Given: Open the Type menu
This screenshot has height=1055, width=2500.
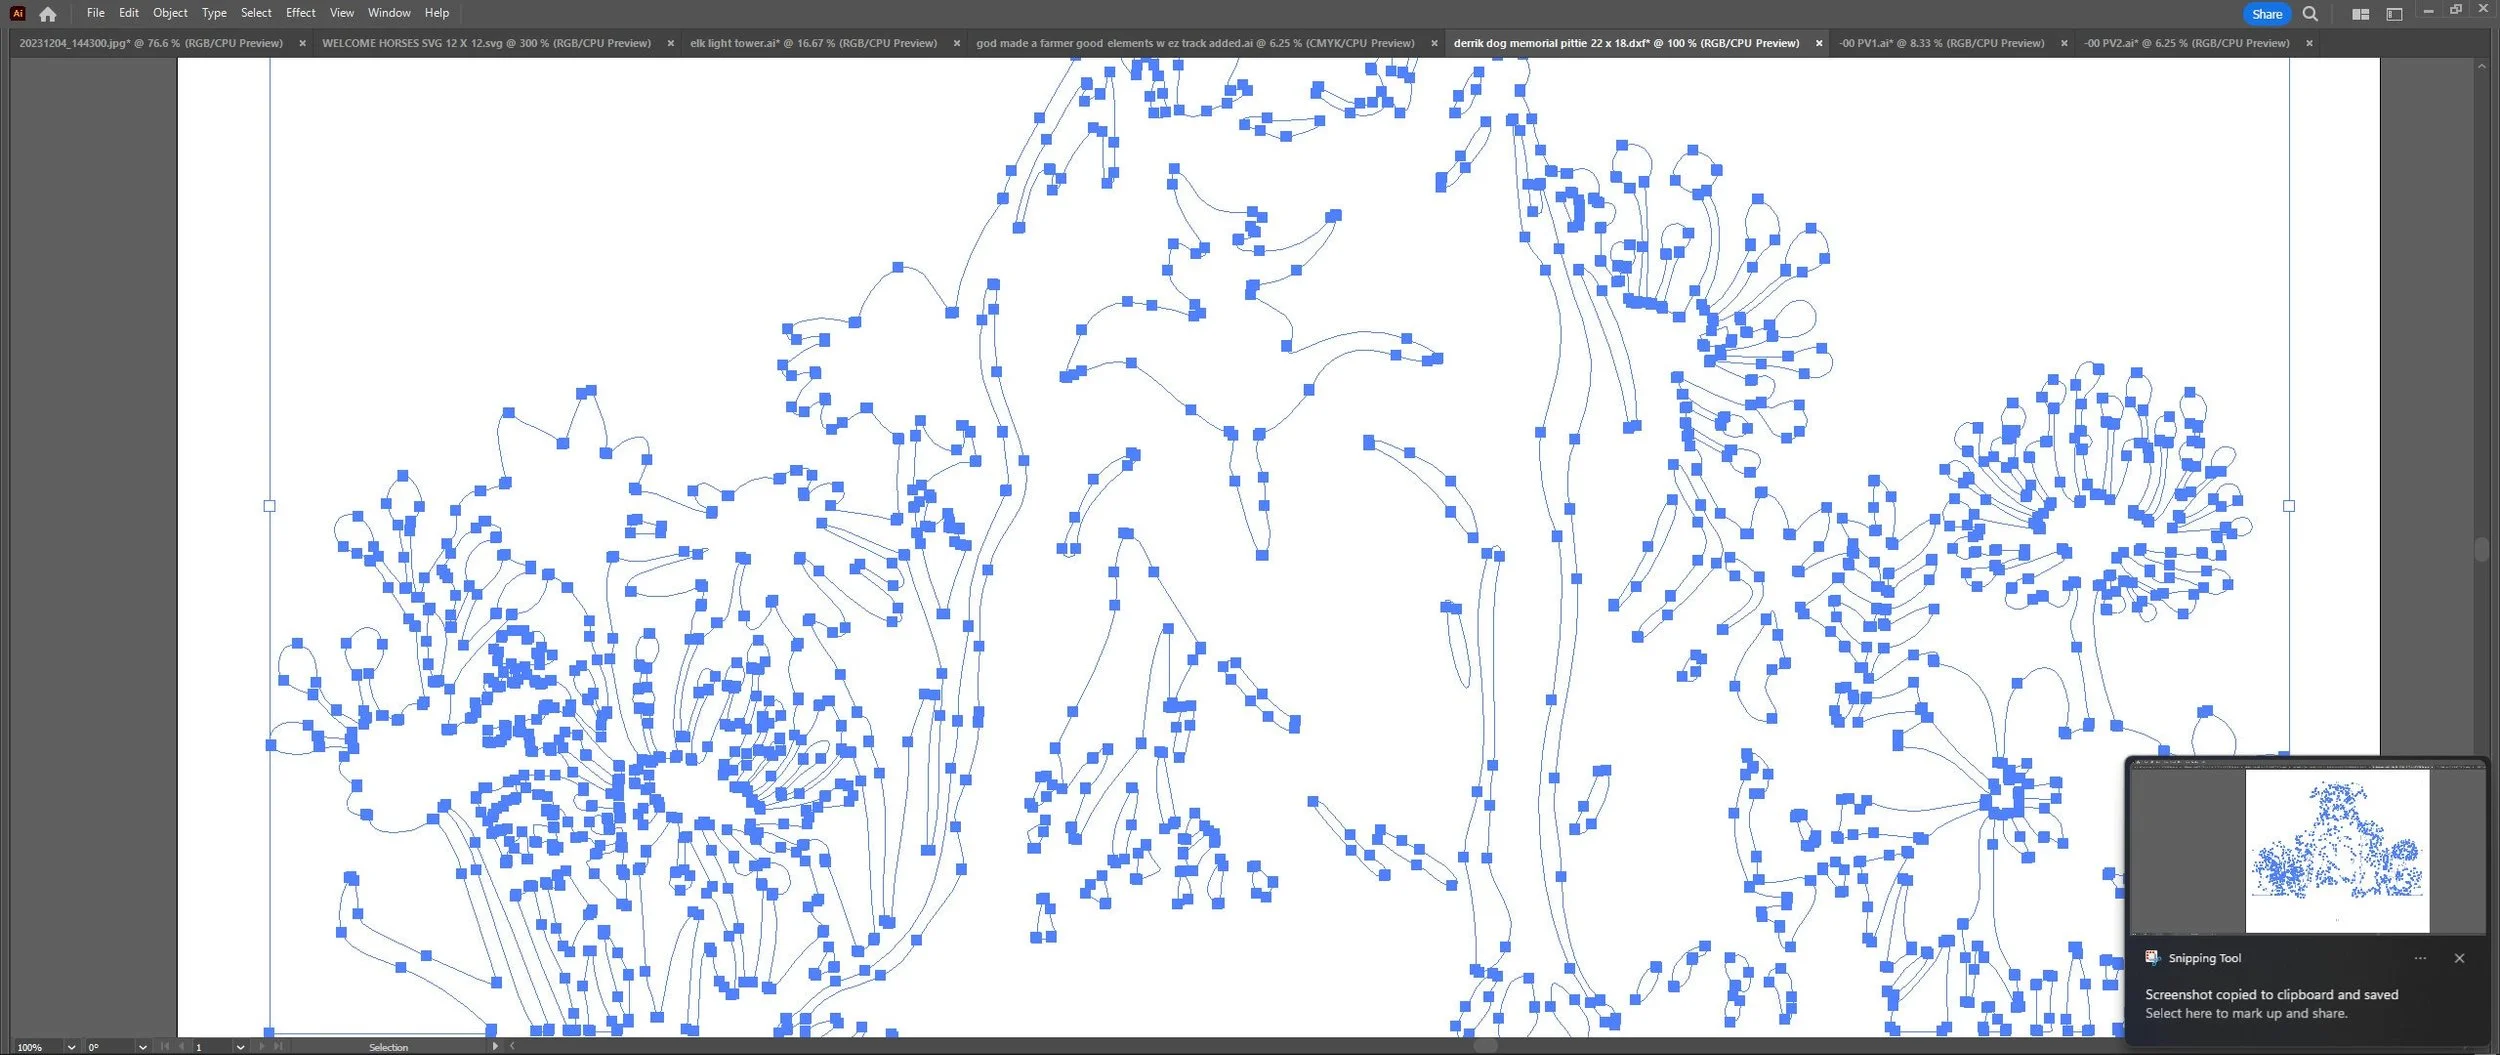Looking at the screenshot, I should pyautogui.click(x=214, y=13).
